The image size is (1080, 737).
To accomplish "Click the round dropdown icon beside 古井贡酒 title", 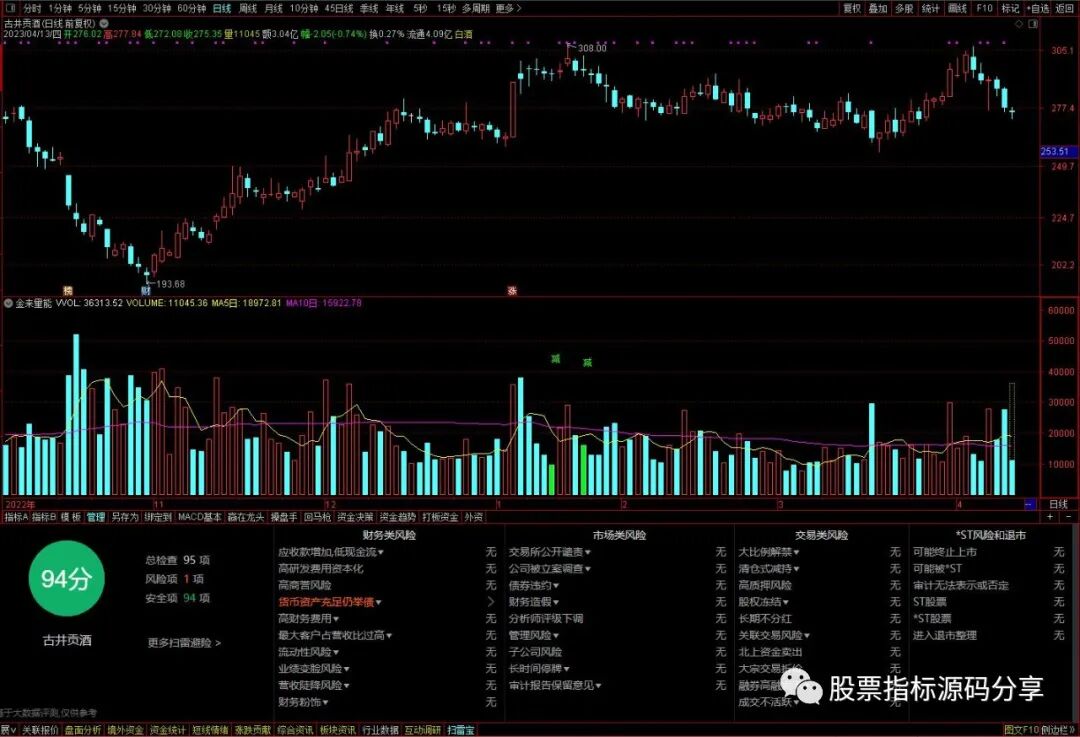I will [x=104, y=23].
